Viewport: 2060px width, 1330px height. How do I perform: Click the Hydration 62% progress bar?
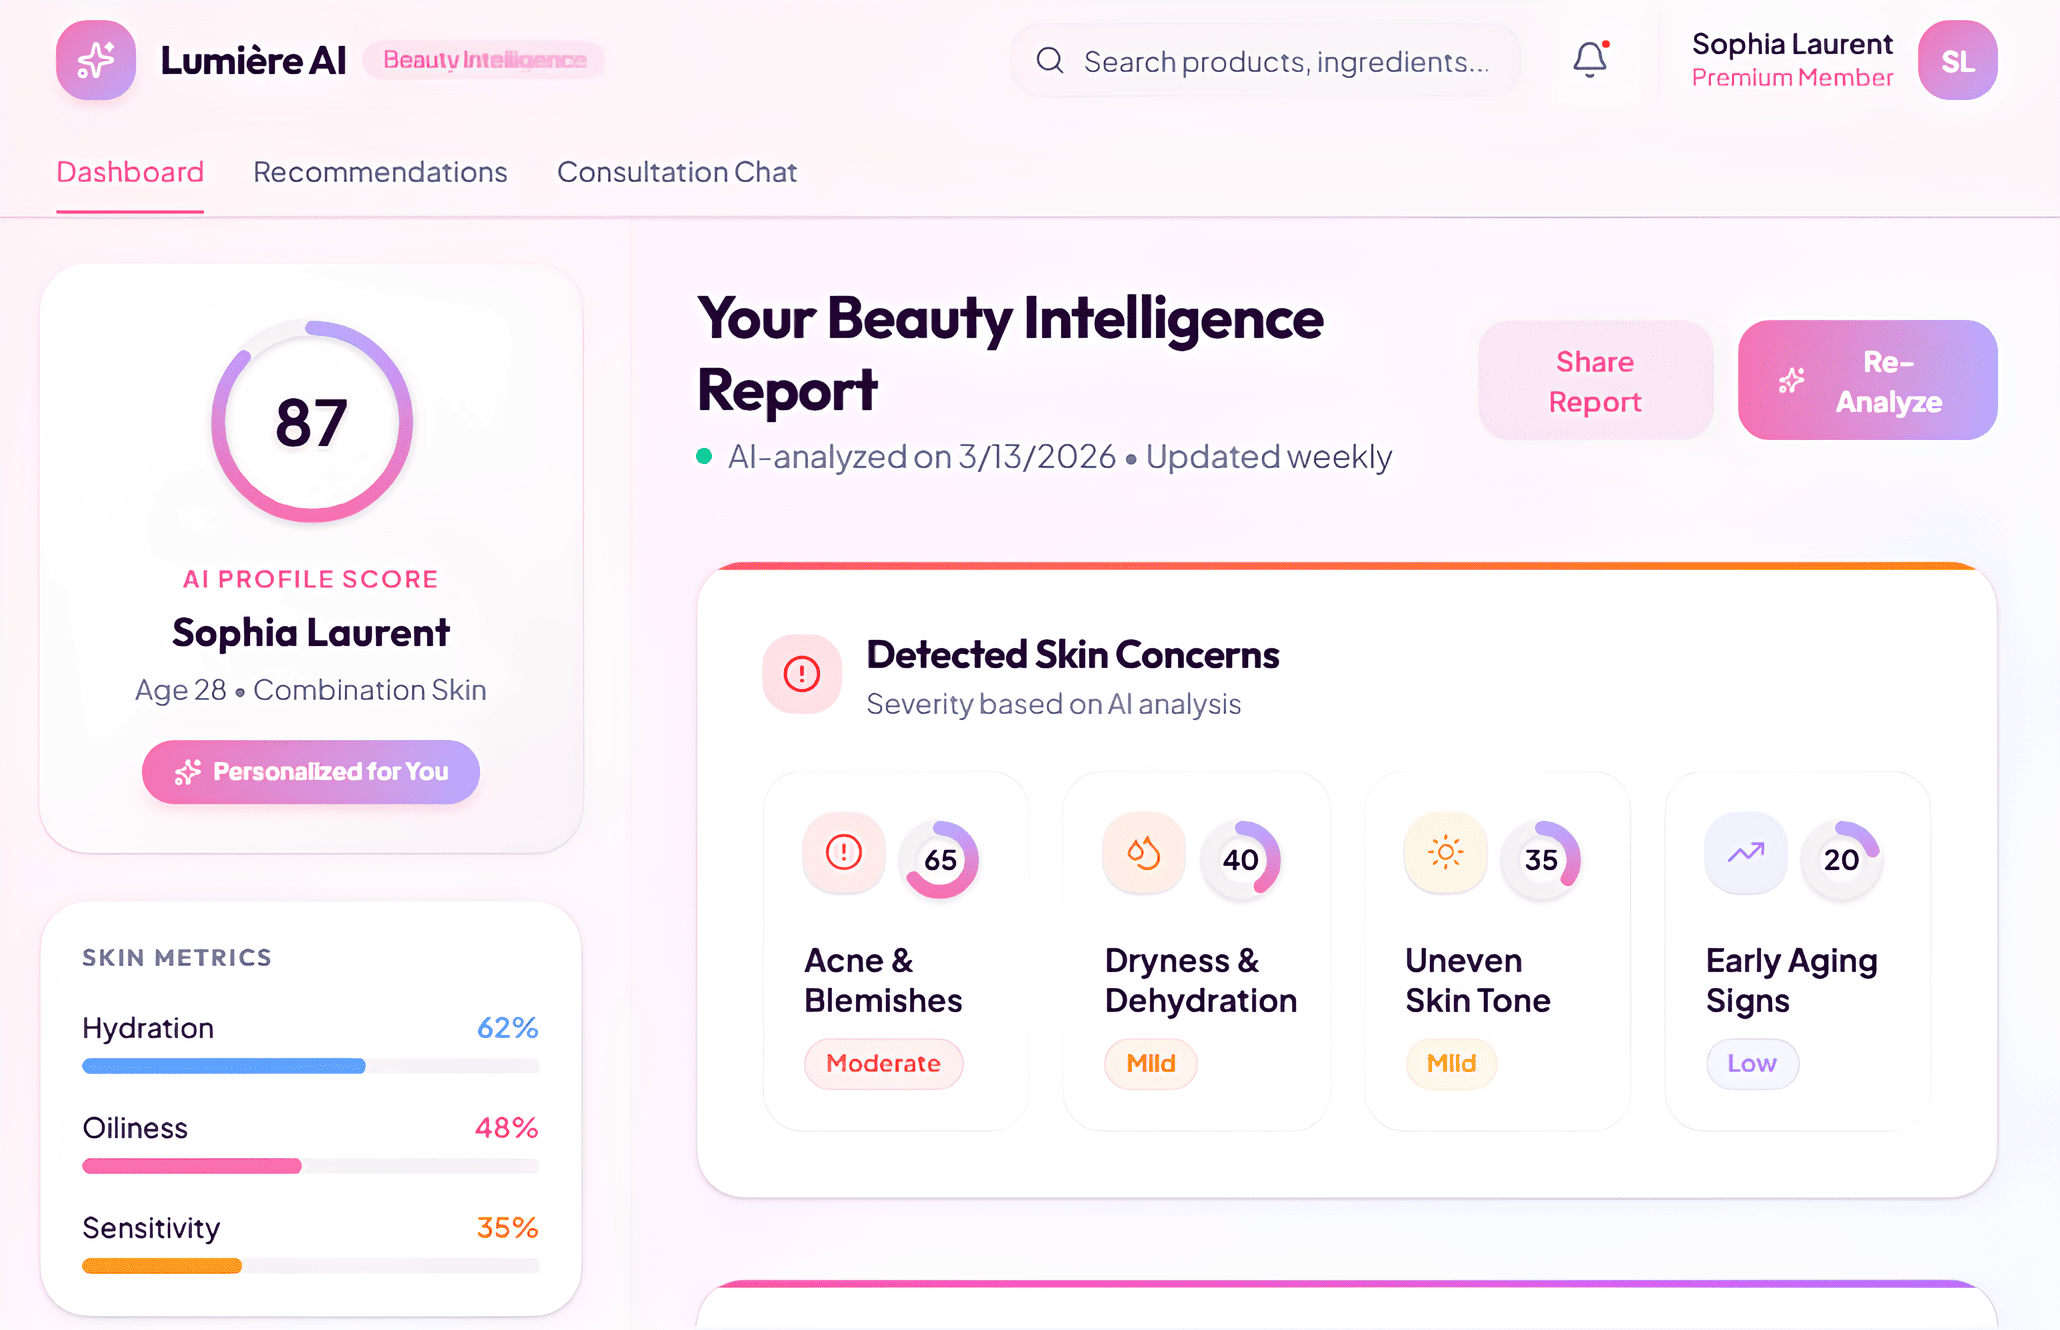click(x=310, y=1066)
